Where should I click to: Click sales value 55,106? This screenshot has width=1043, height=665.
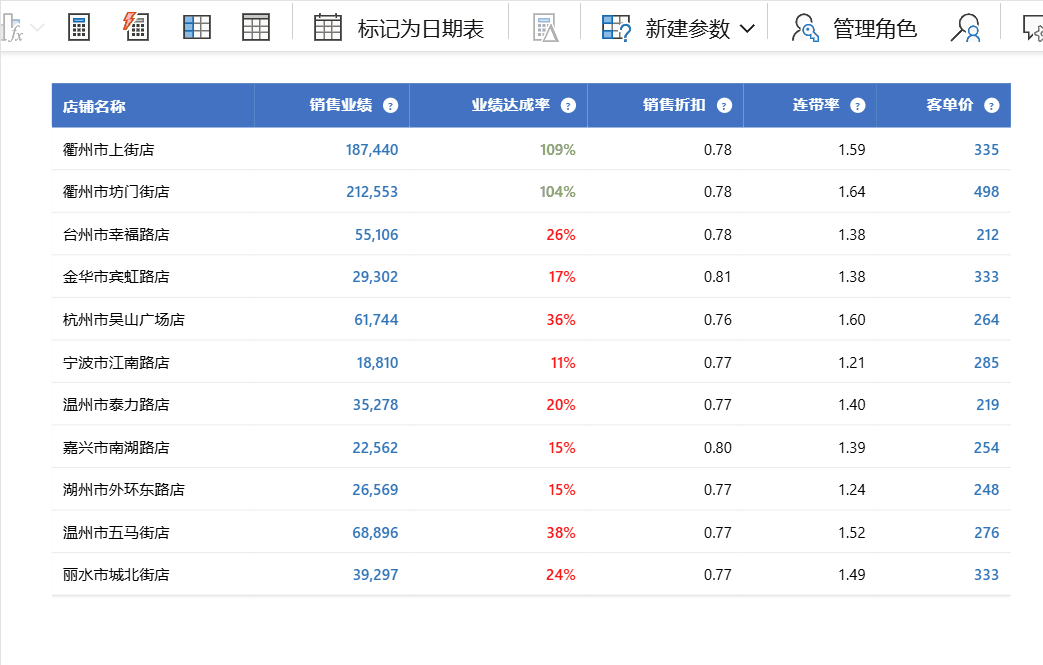(x=376, y=235)
